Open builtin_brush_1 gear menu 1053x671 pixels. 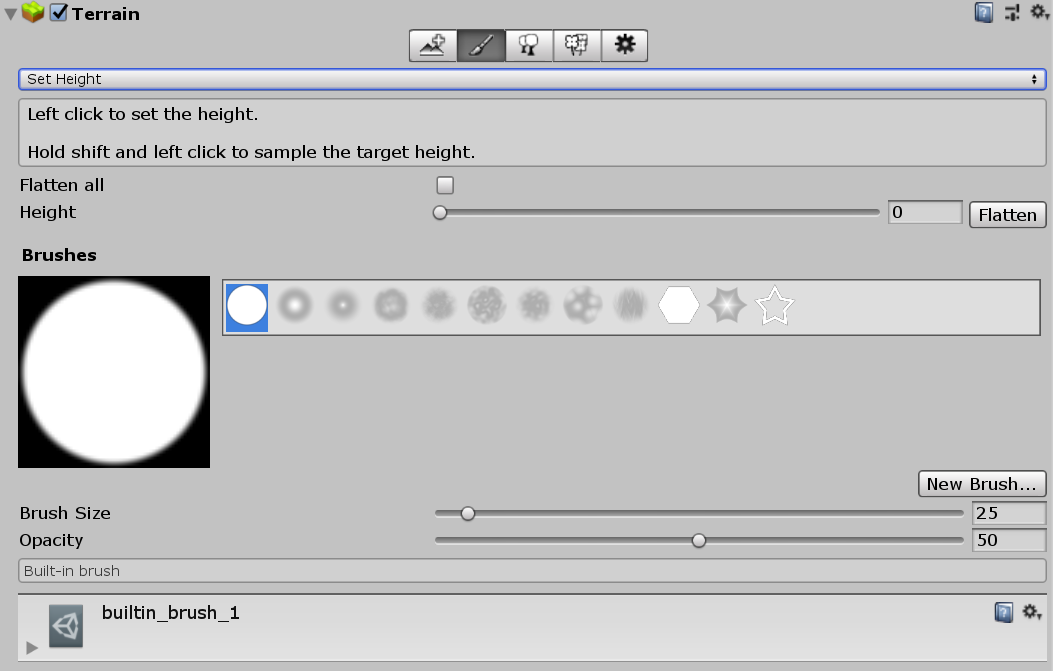click(x=1032, y=612)
